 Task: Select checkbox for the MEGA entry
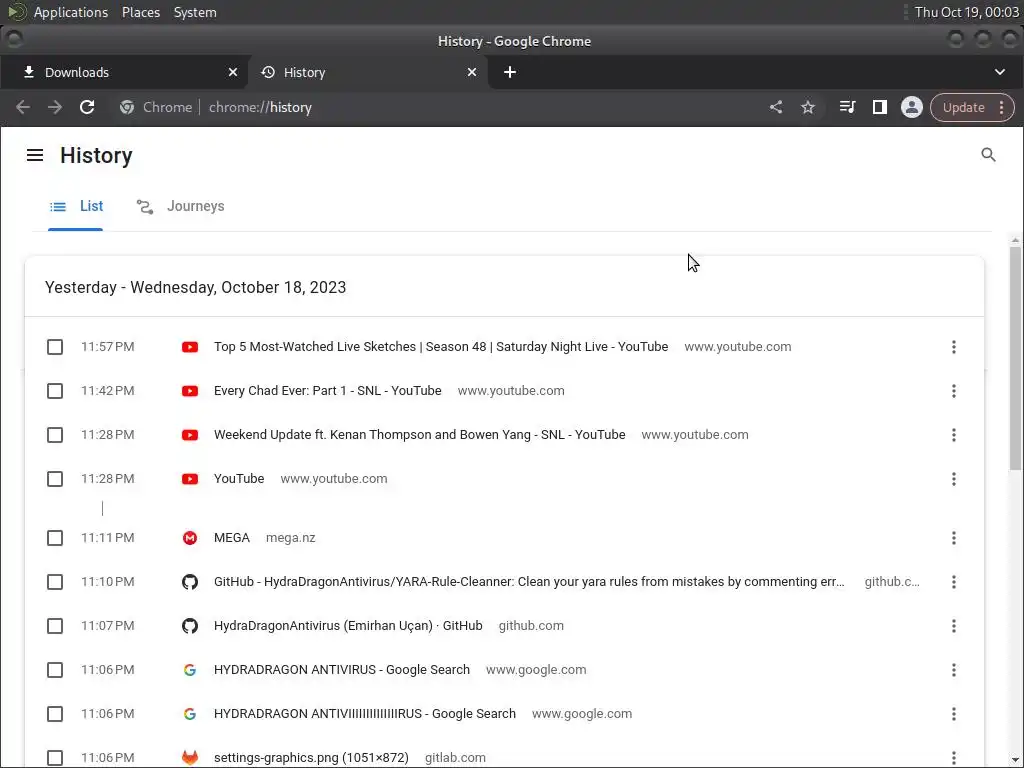55,538
